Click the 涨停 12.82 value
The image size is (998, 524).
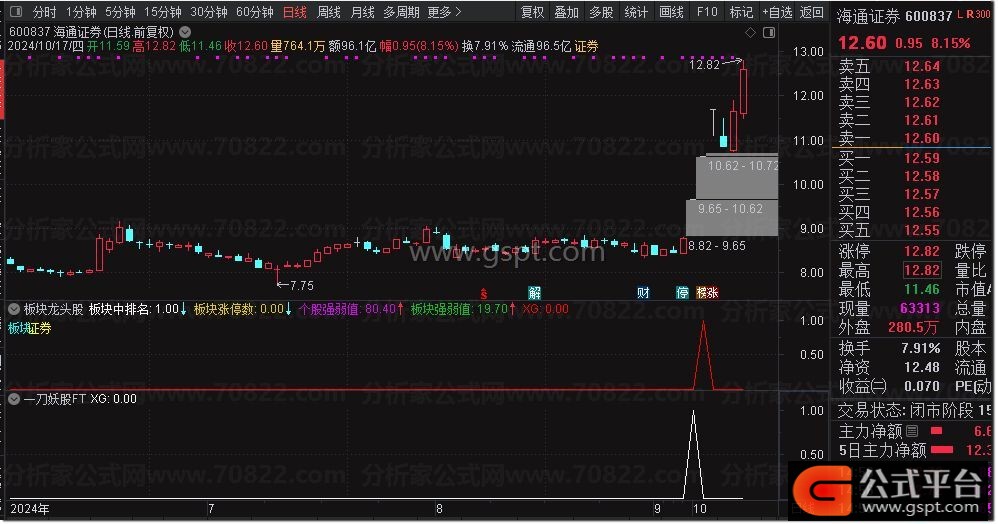click(x=922, y=251)
